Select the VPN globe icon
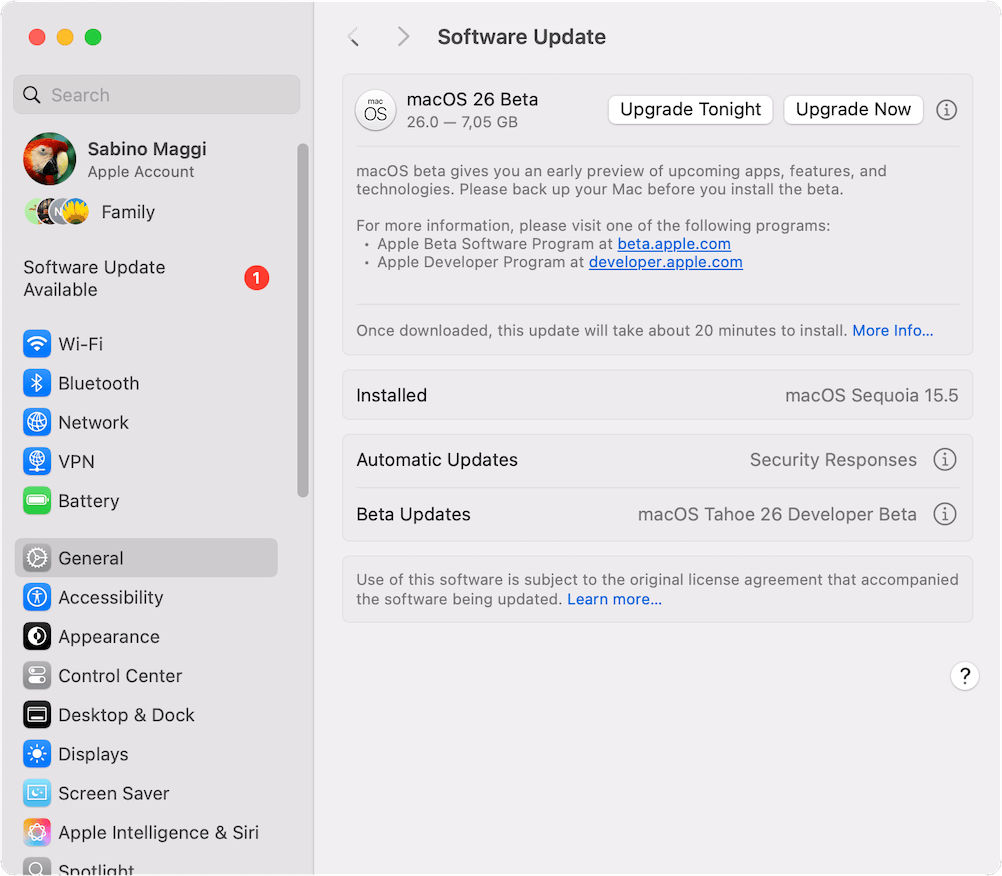 coord(37,461)
